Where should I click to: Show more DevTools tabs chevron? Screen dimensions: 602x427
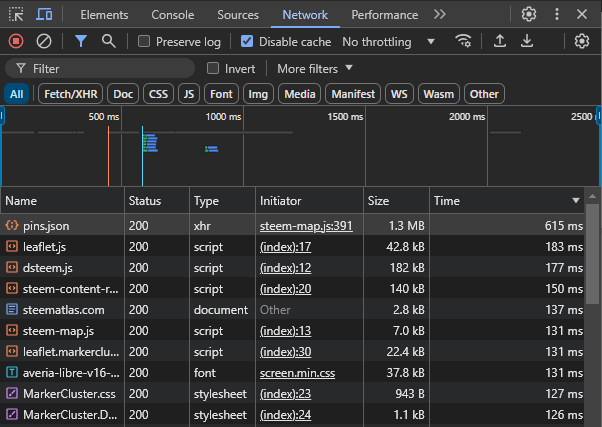[440, 15]
